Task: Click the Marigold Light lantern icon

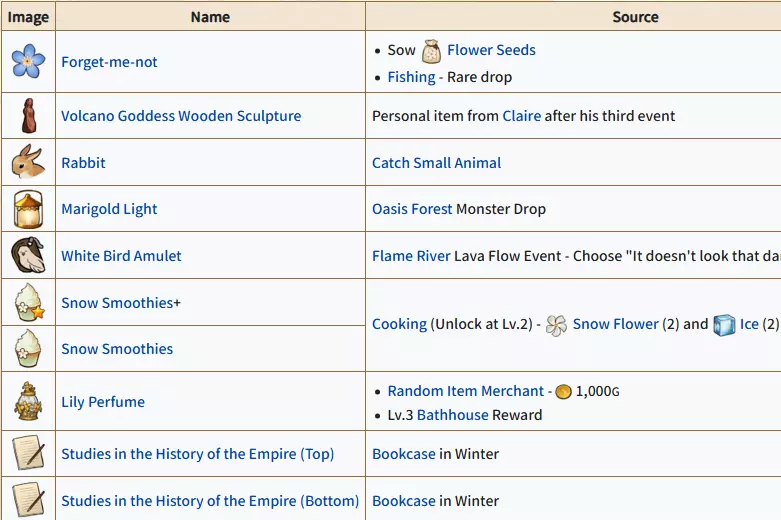Action: pyautogui.click(x=28, y=209)
